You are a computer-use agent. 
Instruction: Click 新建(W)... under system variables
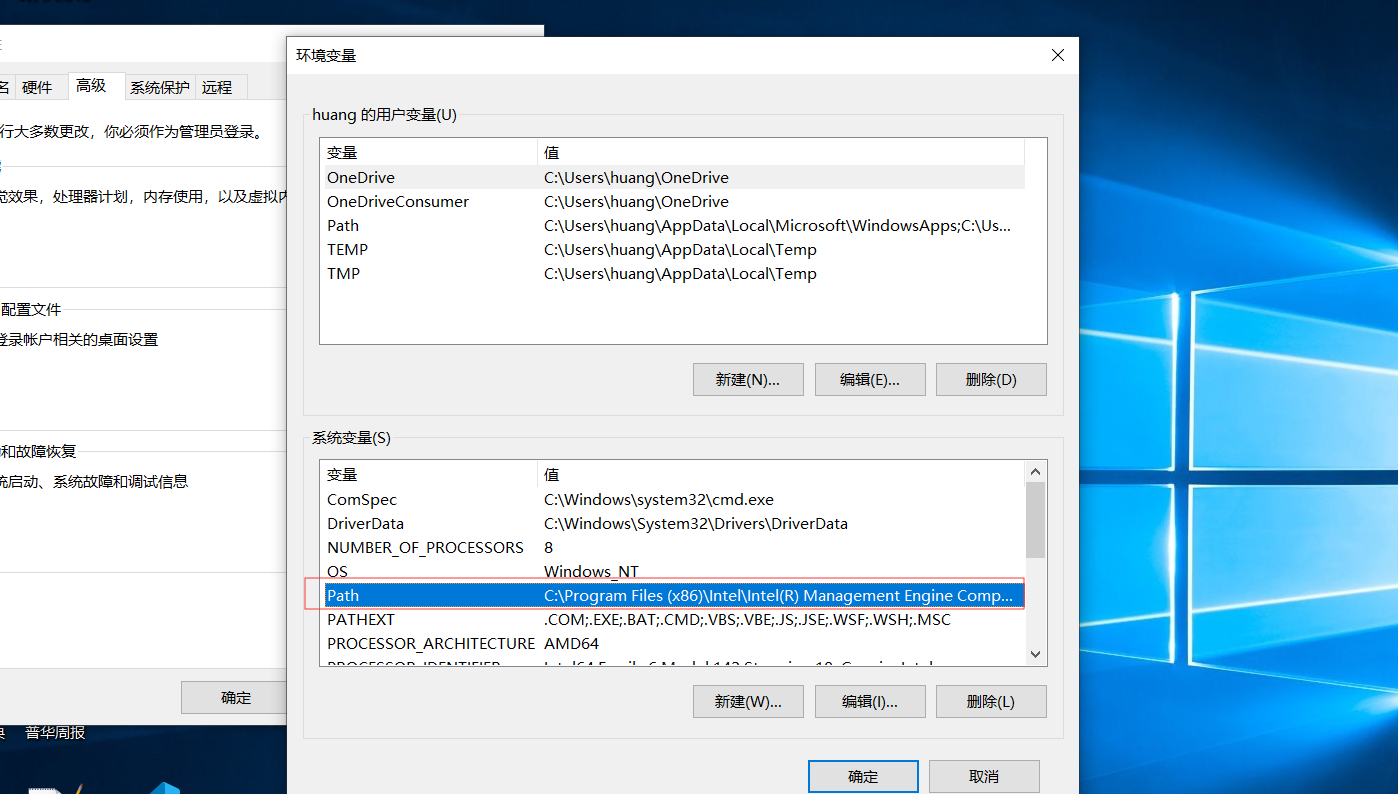point(748,702)
